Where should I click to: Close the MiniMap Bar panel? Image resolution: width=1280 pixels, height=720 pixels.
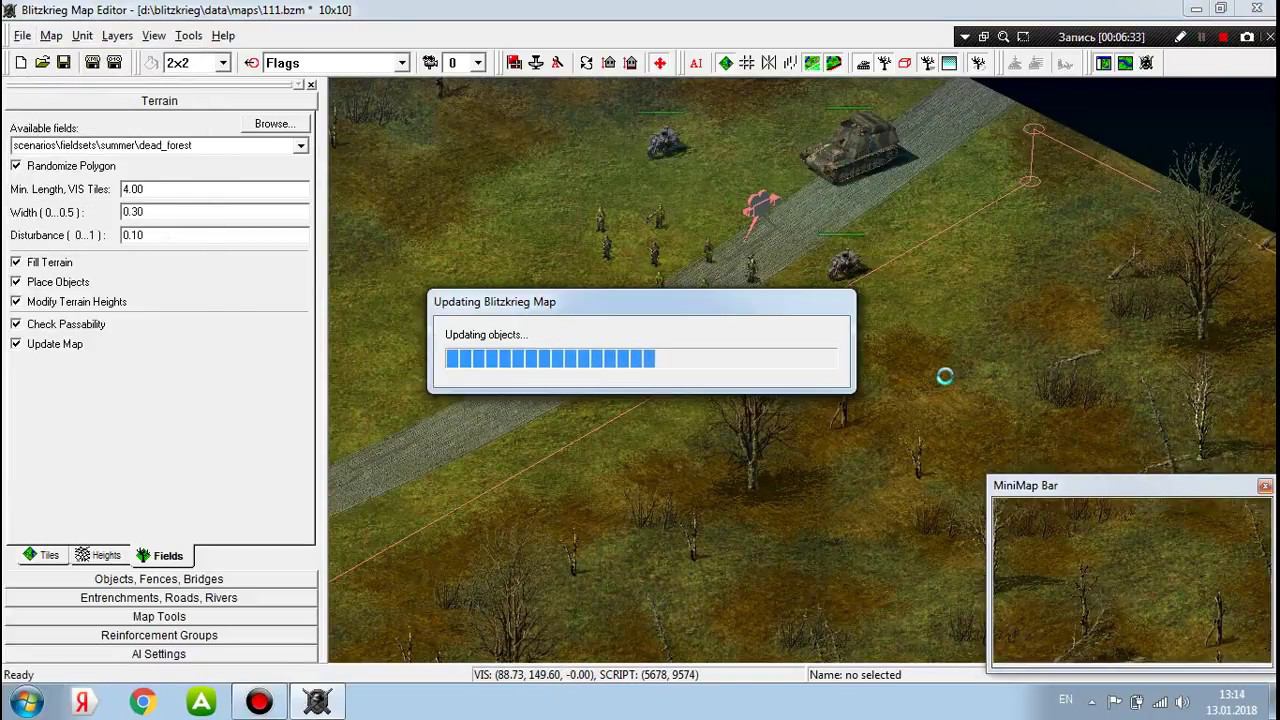click(1265, 486)
